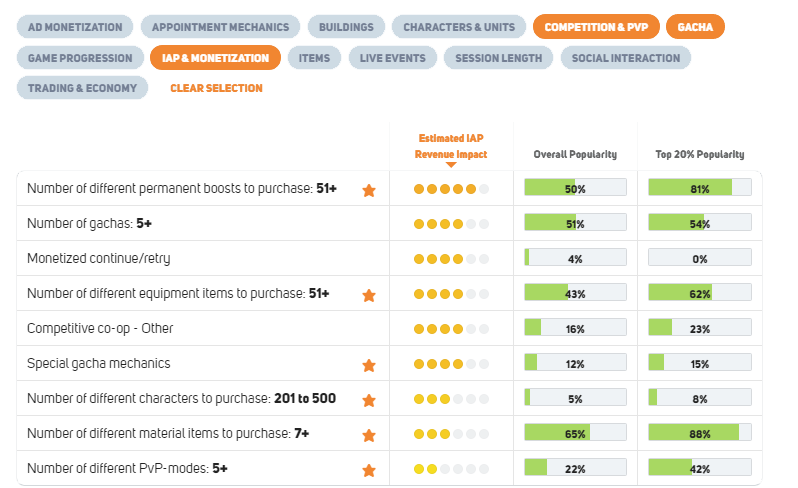
Task: Click revenue impact dots for Monetized continue/retry
Action: tap(451, 259)
